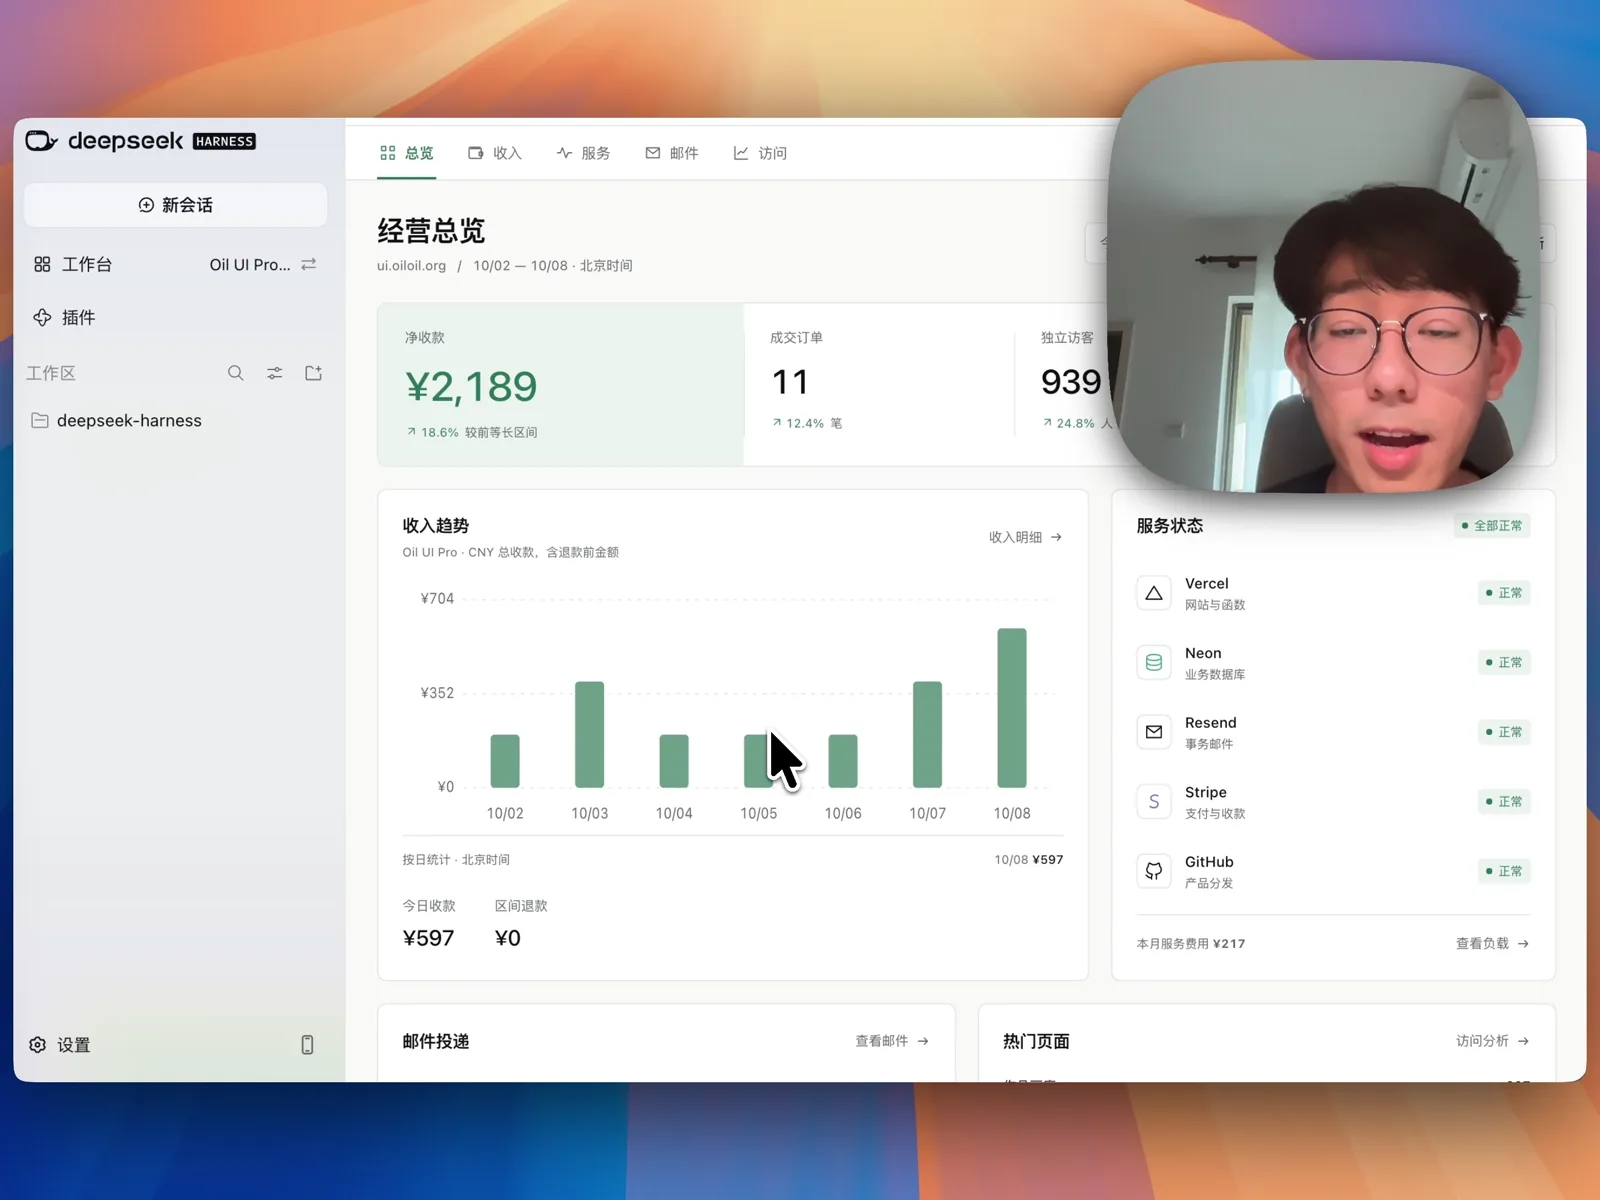This screenshot has width=1600, height=1200.
Task: Click the 全部正常 status badge
Action: (x=1492, y=525)
